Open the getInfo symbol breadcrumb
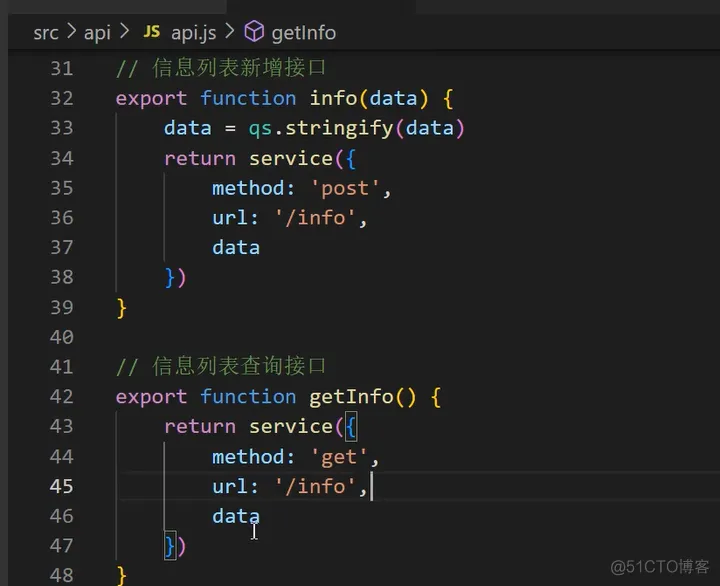720x586 pixels. [304, 33]
